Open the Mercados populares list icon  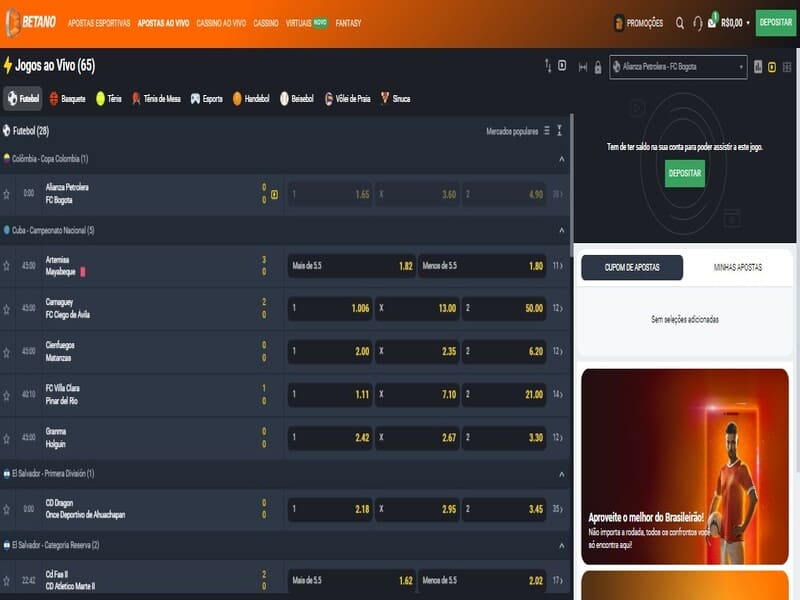tap(546, 131)
